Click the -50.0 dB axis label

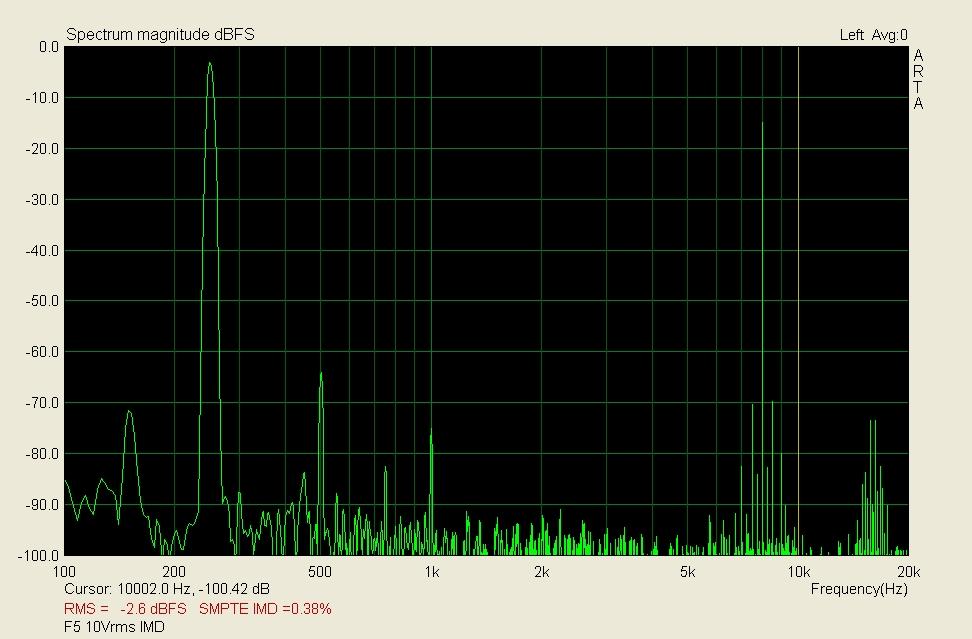pyautogui.click(x=42, y=301)
